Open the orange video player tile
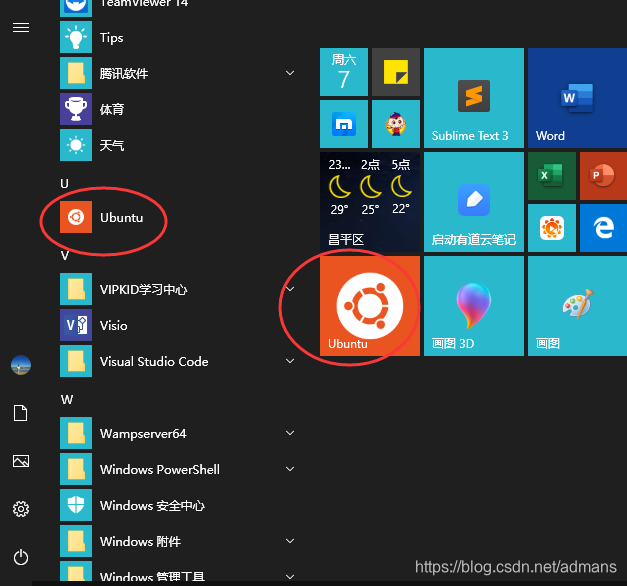The width and height of the screenshot is (627, 586). pyautogui.click(x=552, y=228)
